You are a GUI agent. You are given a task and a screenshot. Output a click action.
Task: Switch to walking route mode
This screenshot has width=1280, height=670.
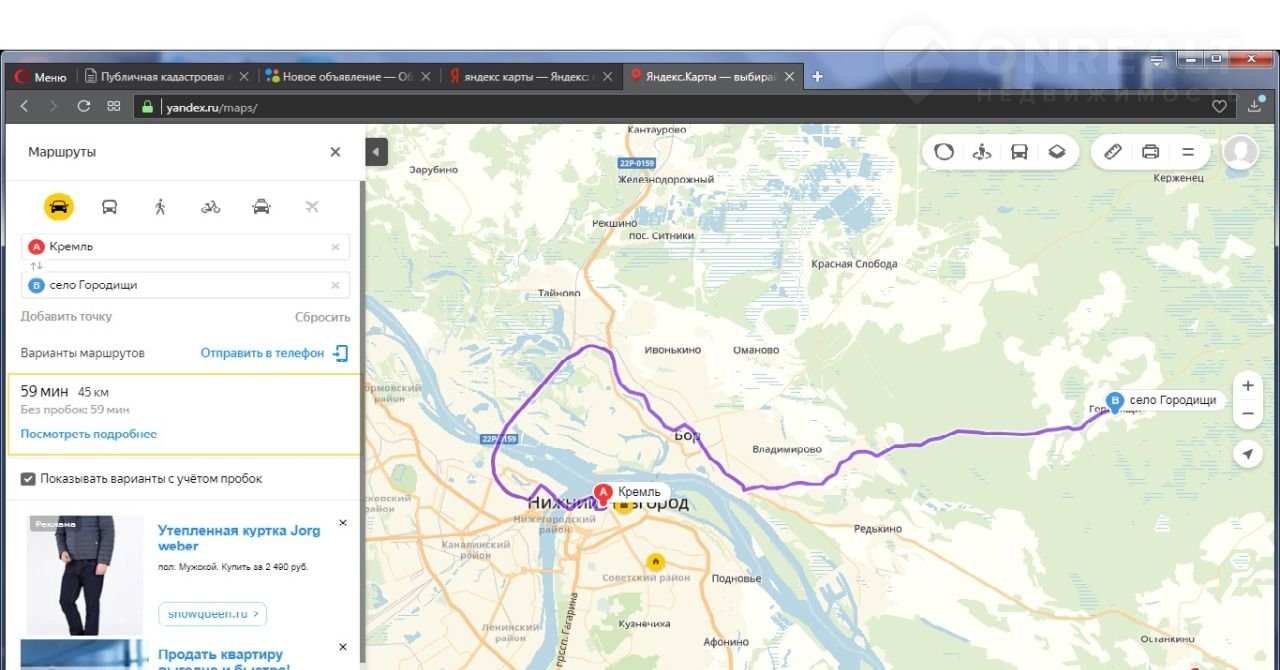tap(160, 207)
